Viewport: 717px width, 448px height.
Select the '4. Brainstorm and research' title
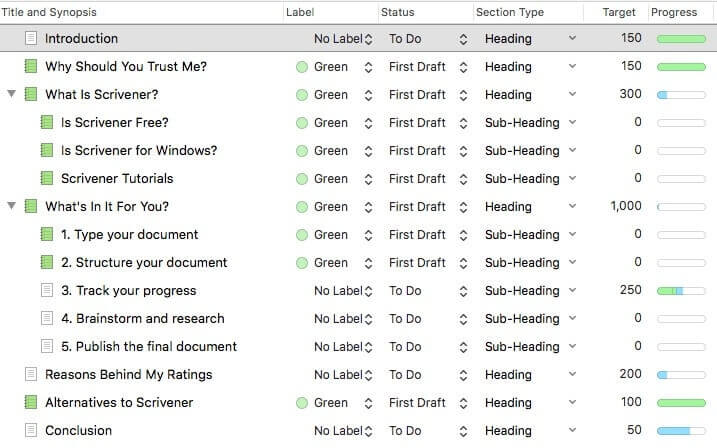[x=143, y=319]
